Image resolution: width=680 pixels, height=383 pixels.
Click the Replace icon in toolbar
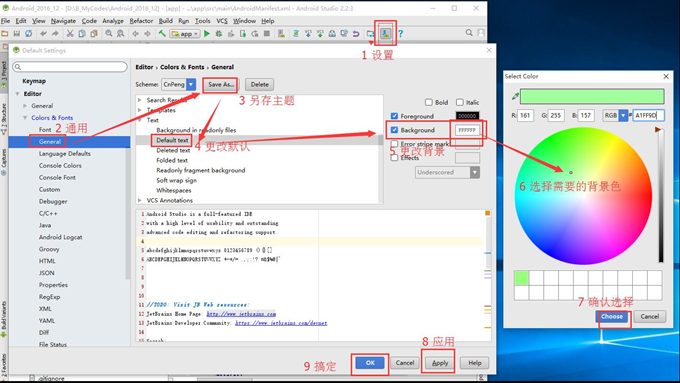pos(120,33)
